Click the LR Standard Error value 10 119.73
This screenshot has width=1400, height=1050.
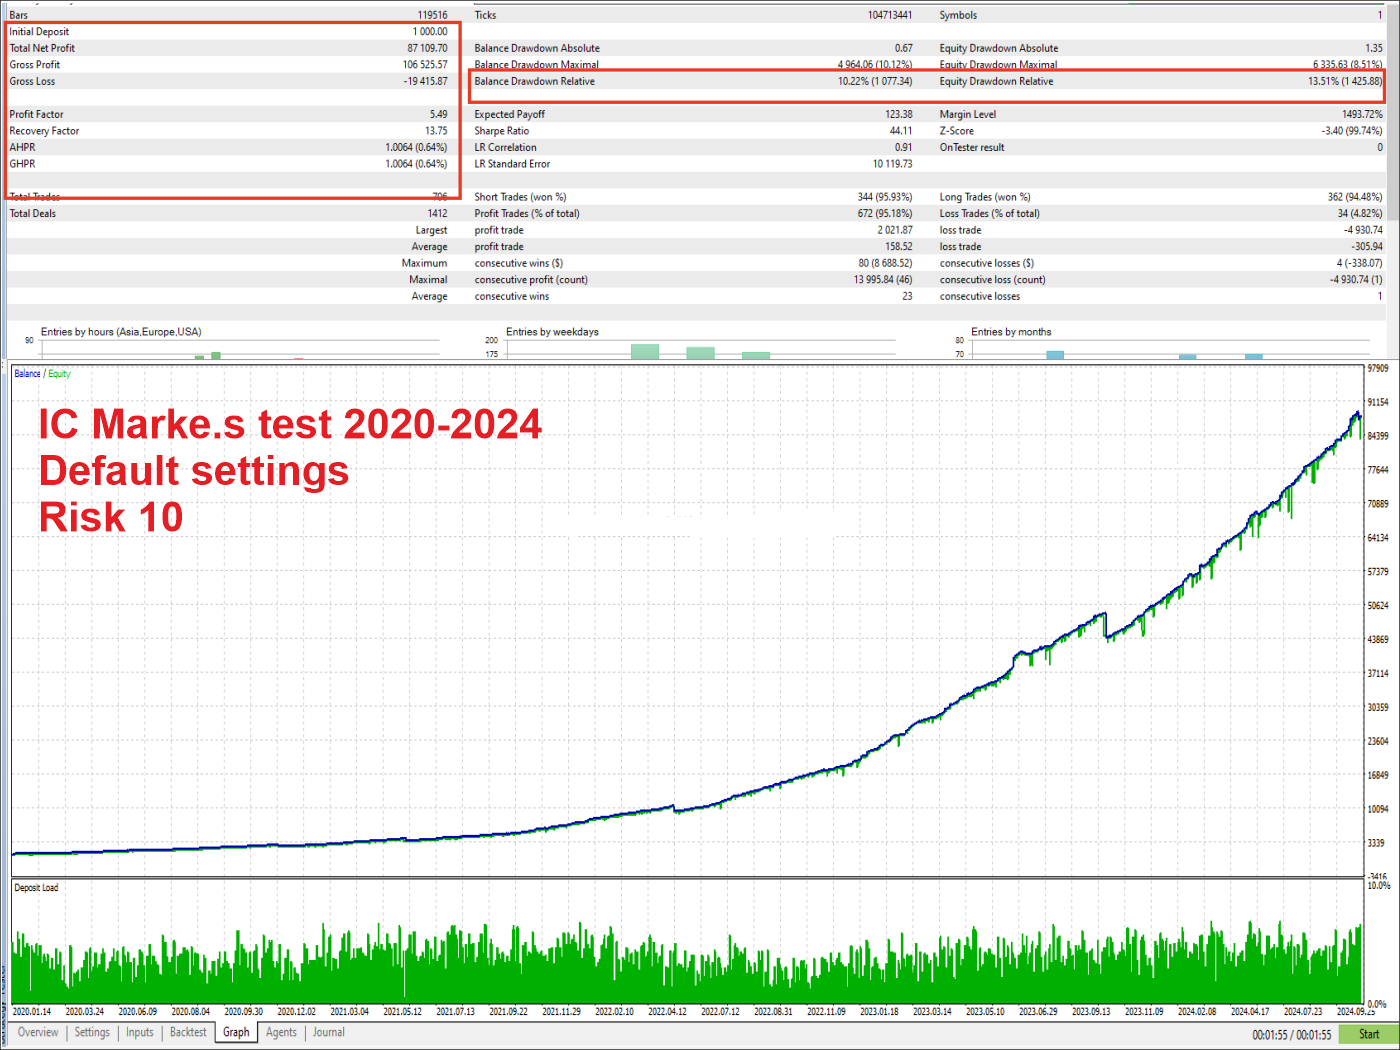tap(892, 164)
